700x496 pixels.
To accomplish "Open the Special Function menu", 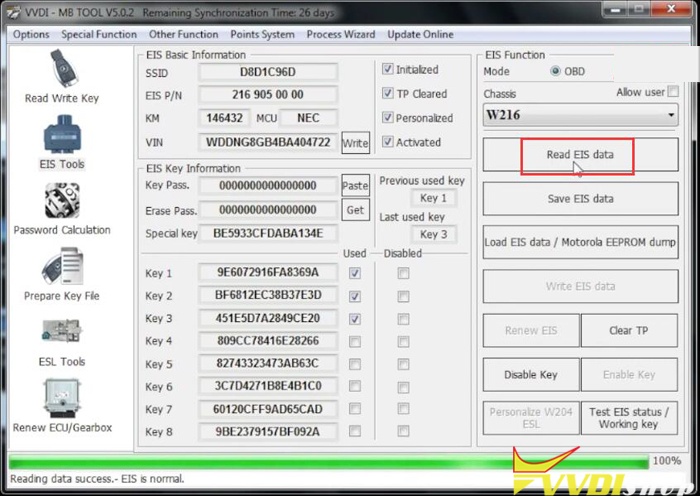I will pyautogui.click(x=99, y=34).
